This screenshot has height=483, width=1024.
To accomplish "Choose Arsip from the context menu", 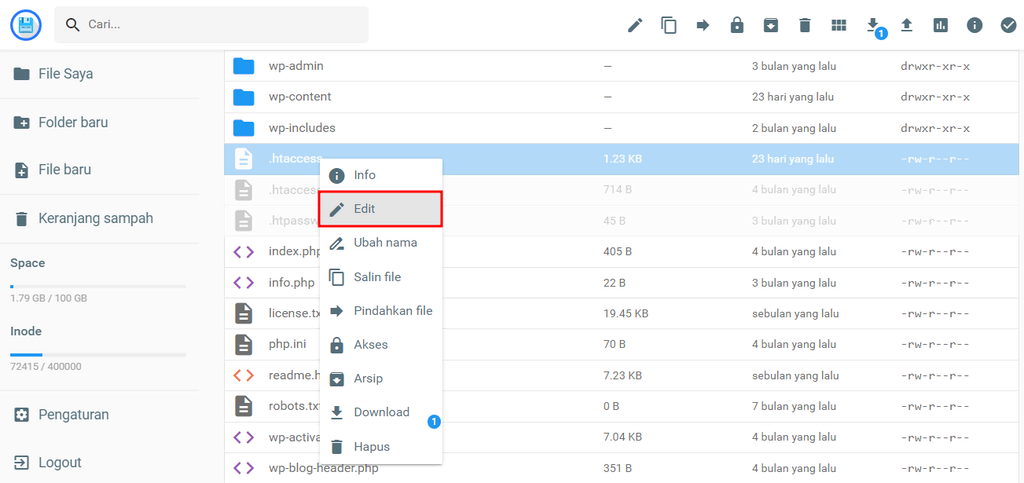I will point(381,379).
